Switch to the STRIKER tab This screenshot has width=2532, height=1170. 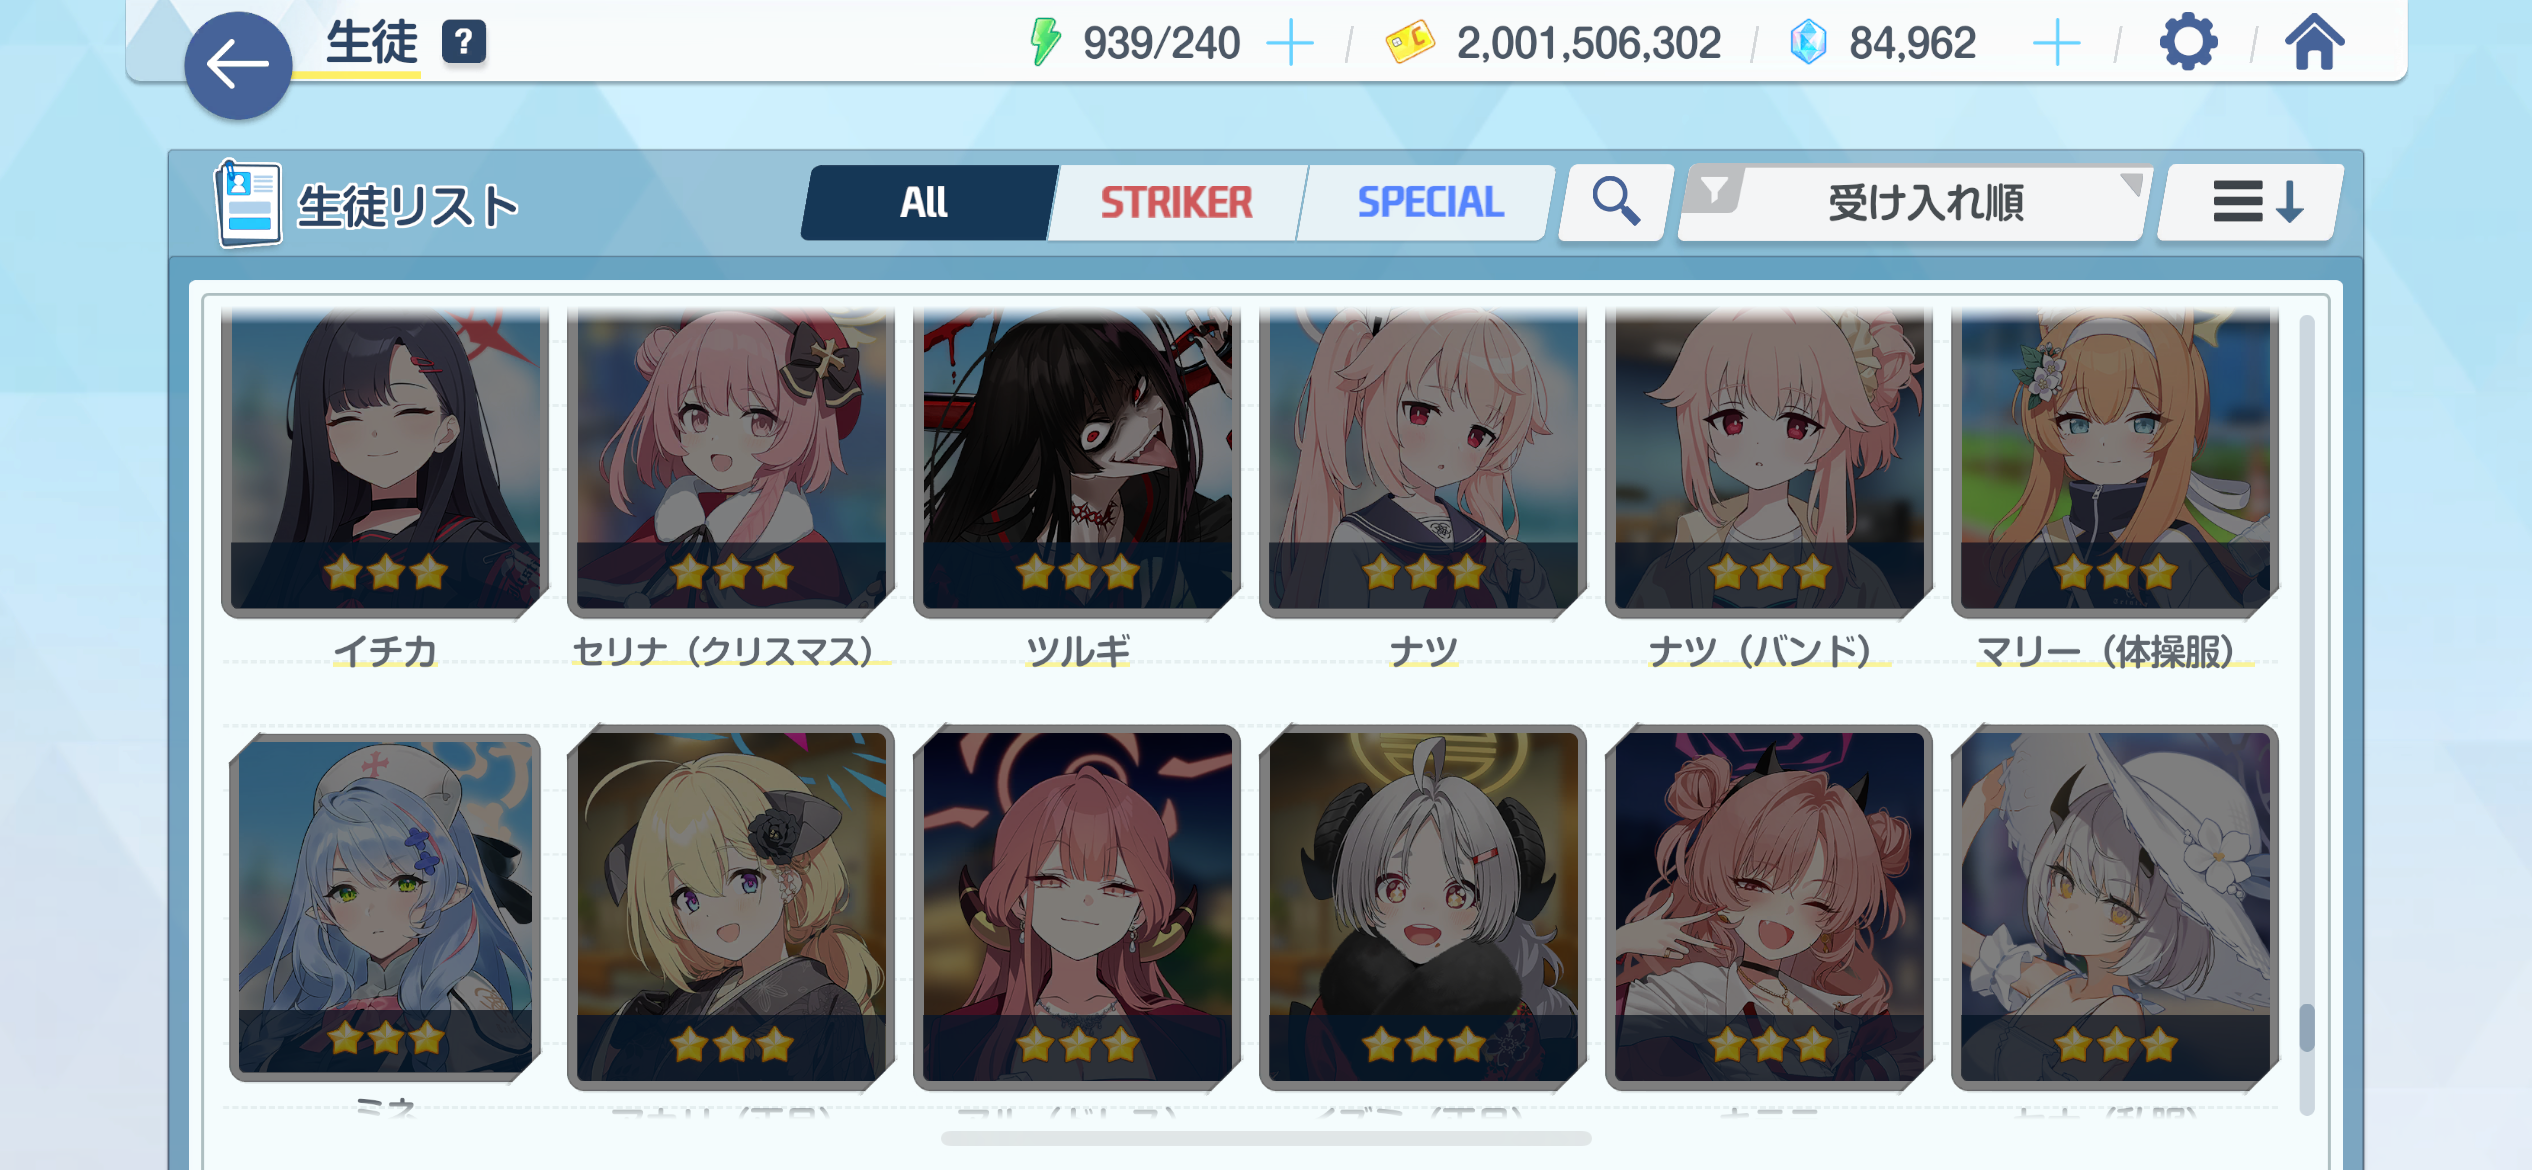click(x=1176, y=202)
